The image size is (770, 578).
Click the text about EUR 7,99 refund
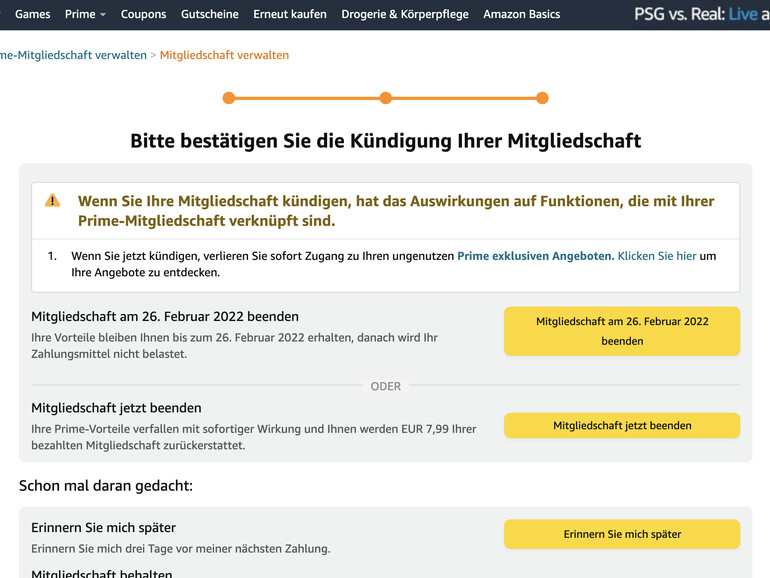[x=253, y=437]
